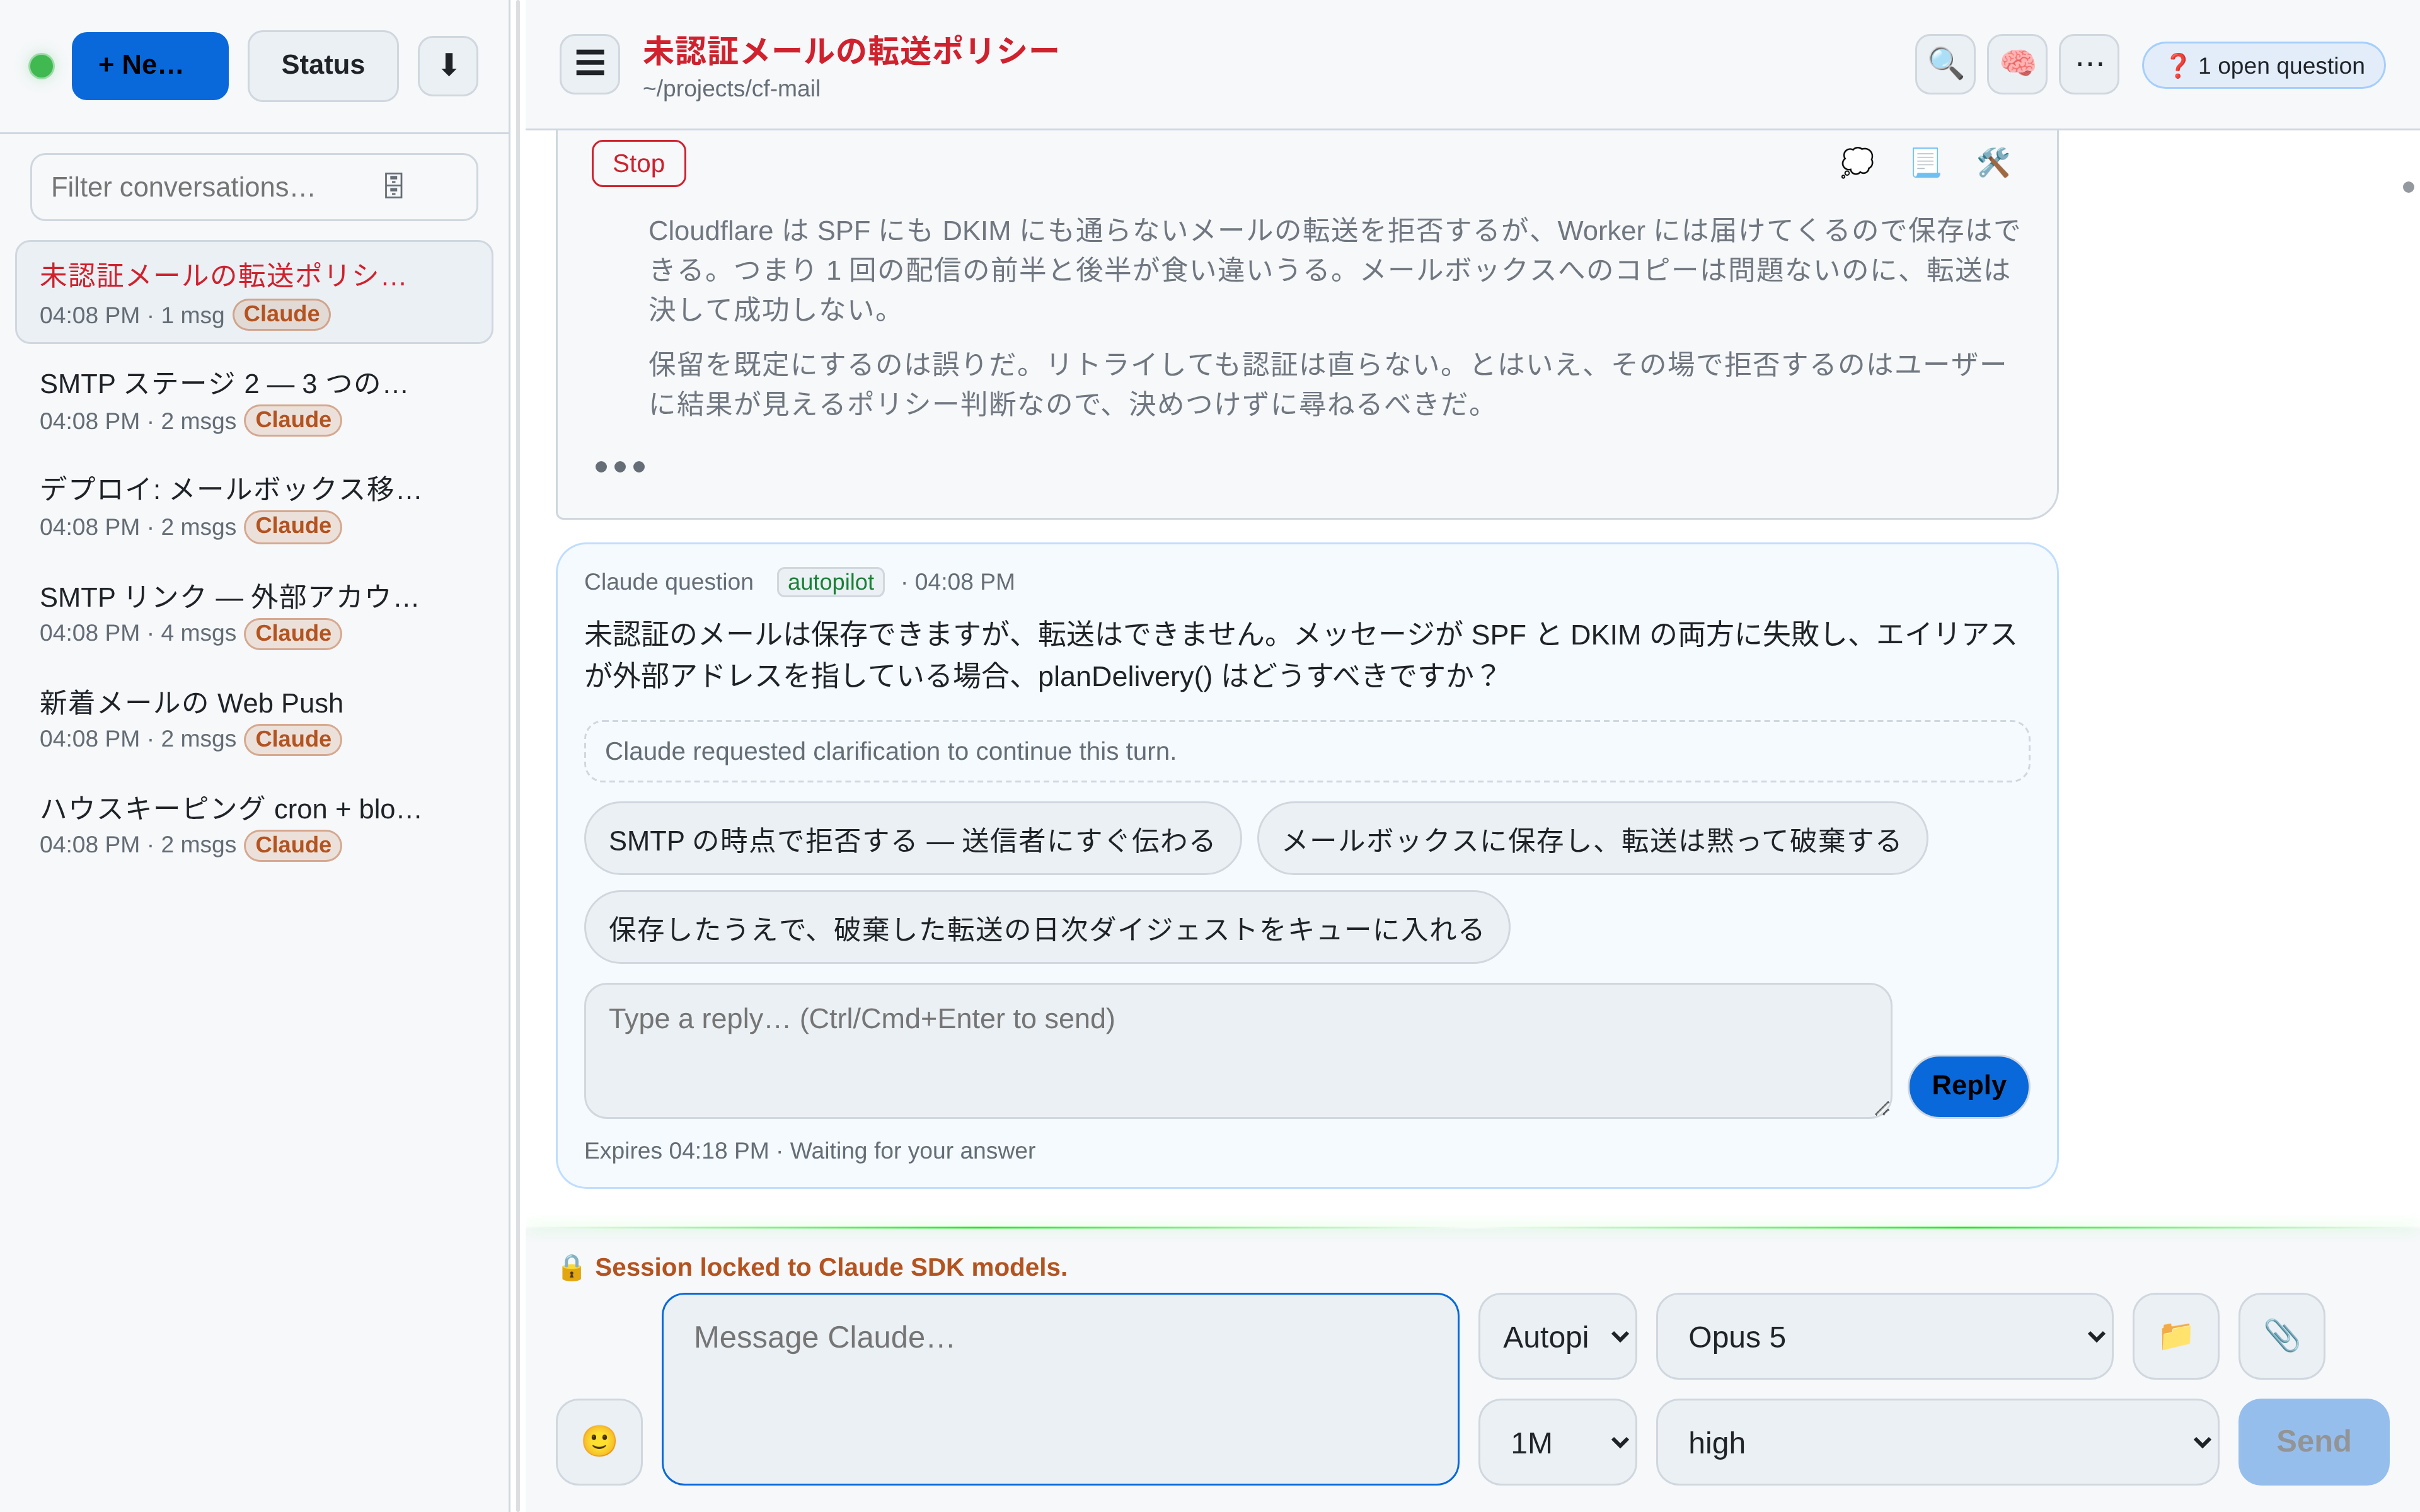Stop the running turn
2420x1512 pixels.
pos(638,163)
